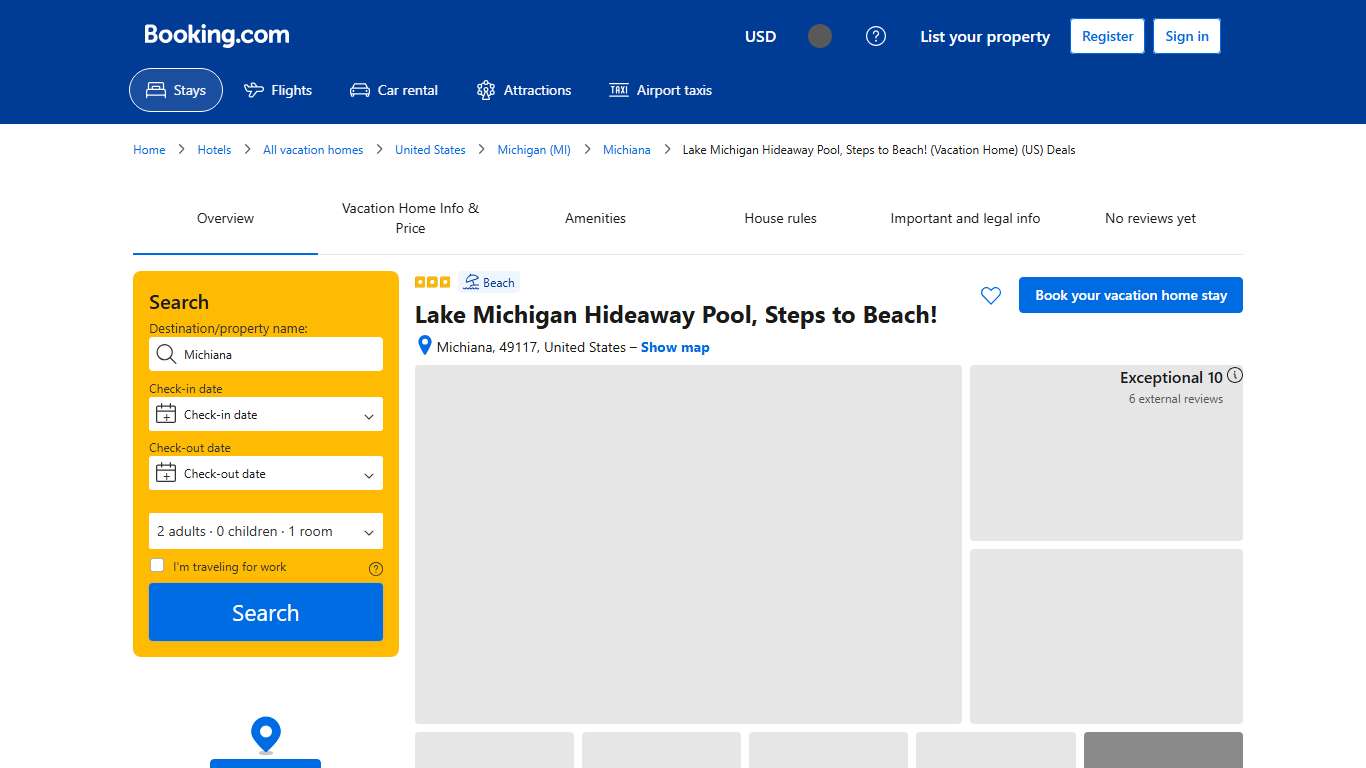
Task: Select the Stays bed icon
Action: click(155, 89)
